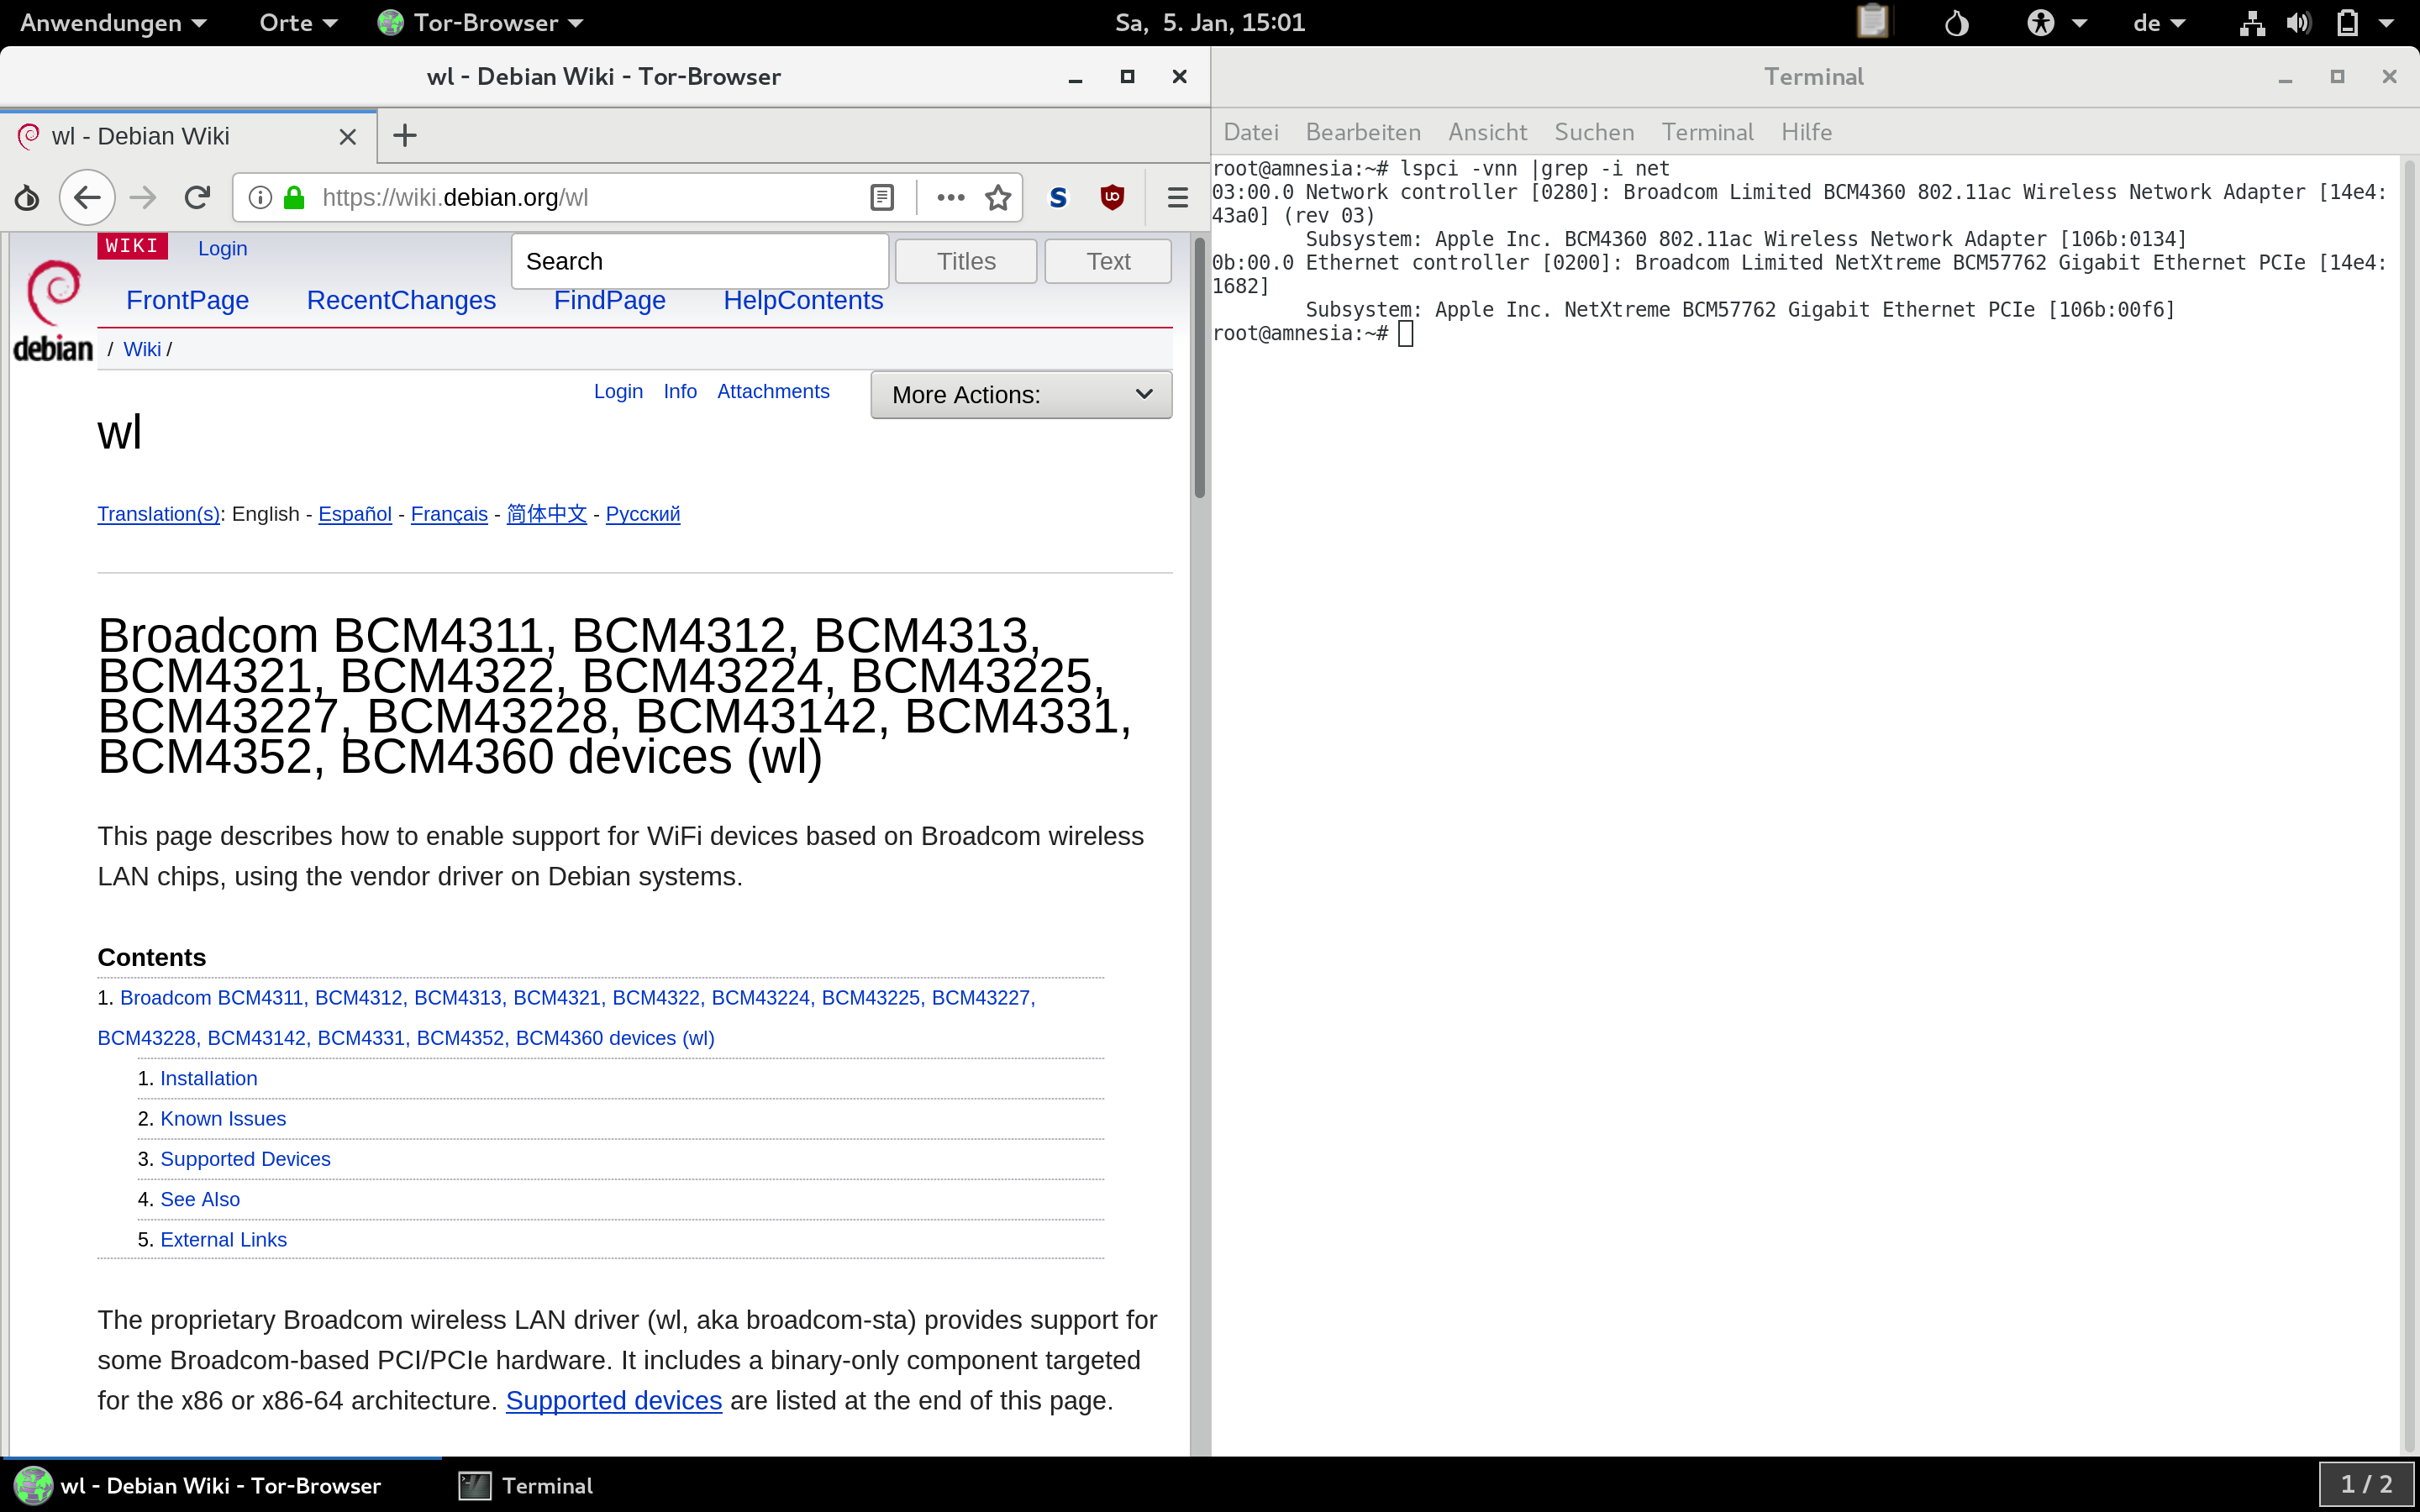Jump to Supported Devices in Contents

(245, 1159)
